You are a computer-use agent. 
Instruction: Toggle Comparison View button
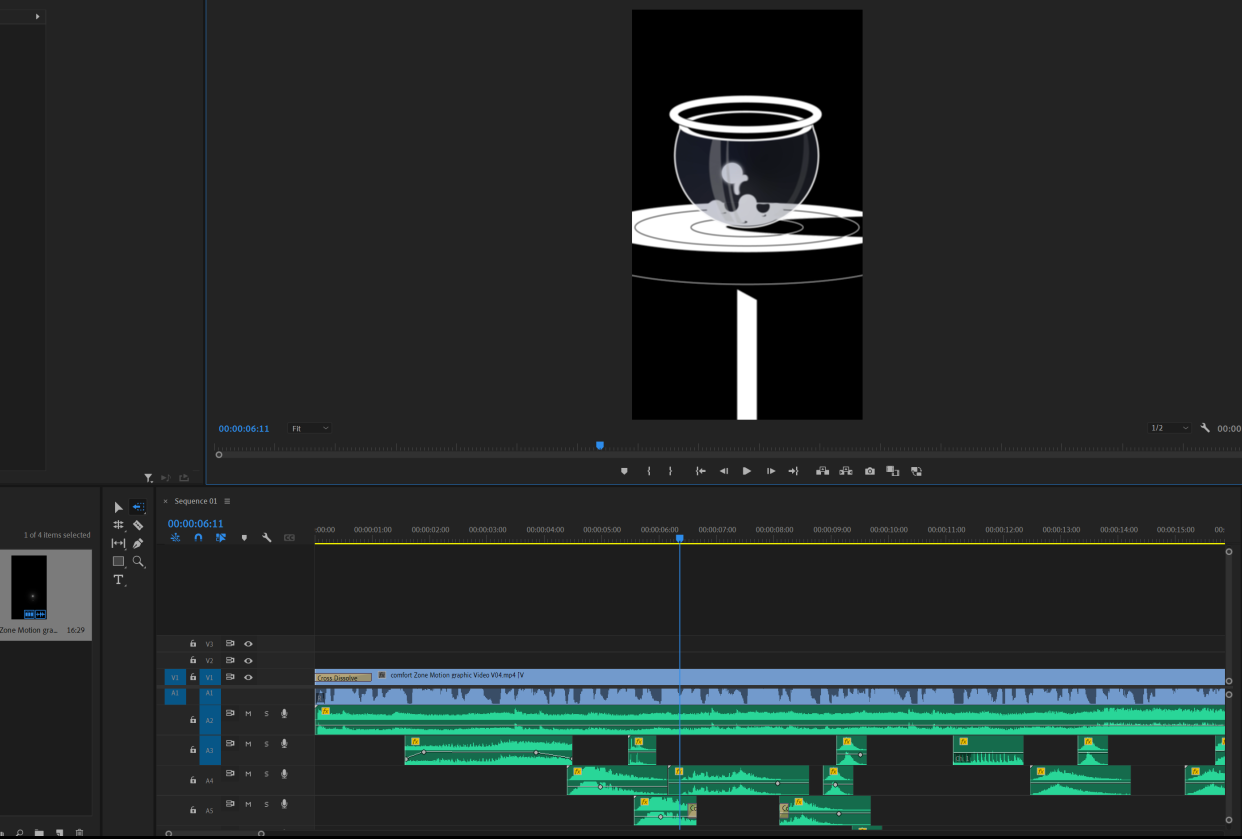pos(893,471)
